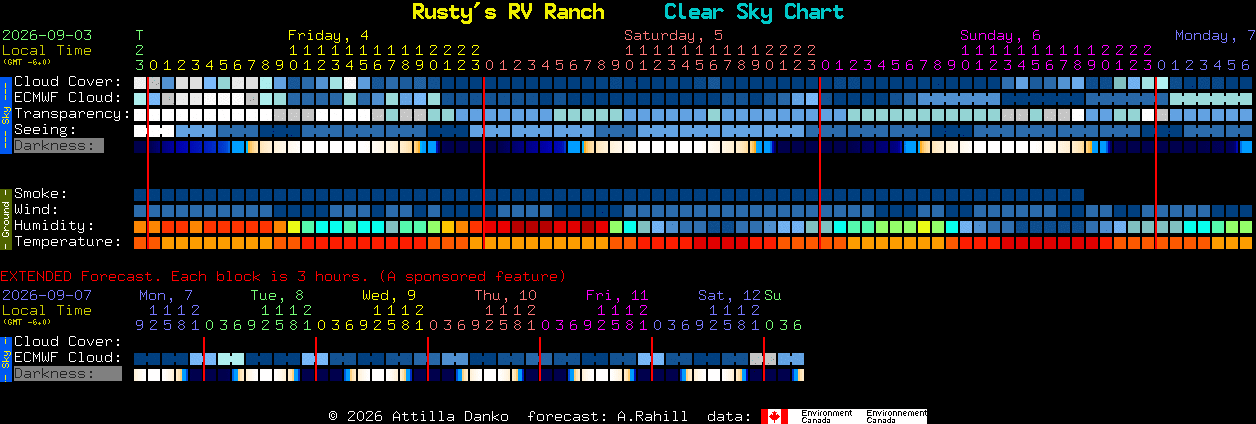Click the Canadian flag icon
1256x424 pixels.
[x=774, y=416]
